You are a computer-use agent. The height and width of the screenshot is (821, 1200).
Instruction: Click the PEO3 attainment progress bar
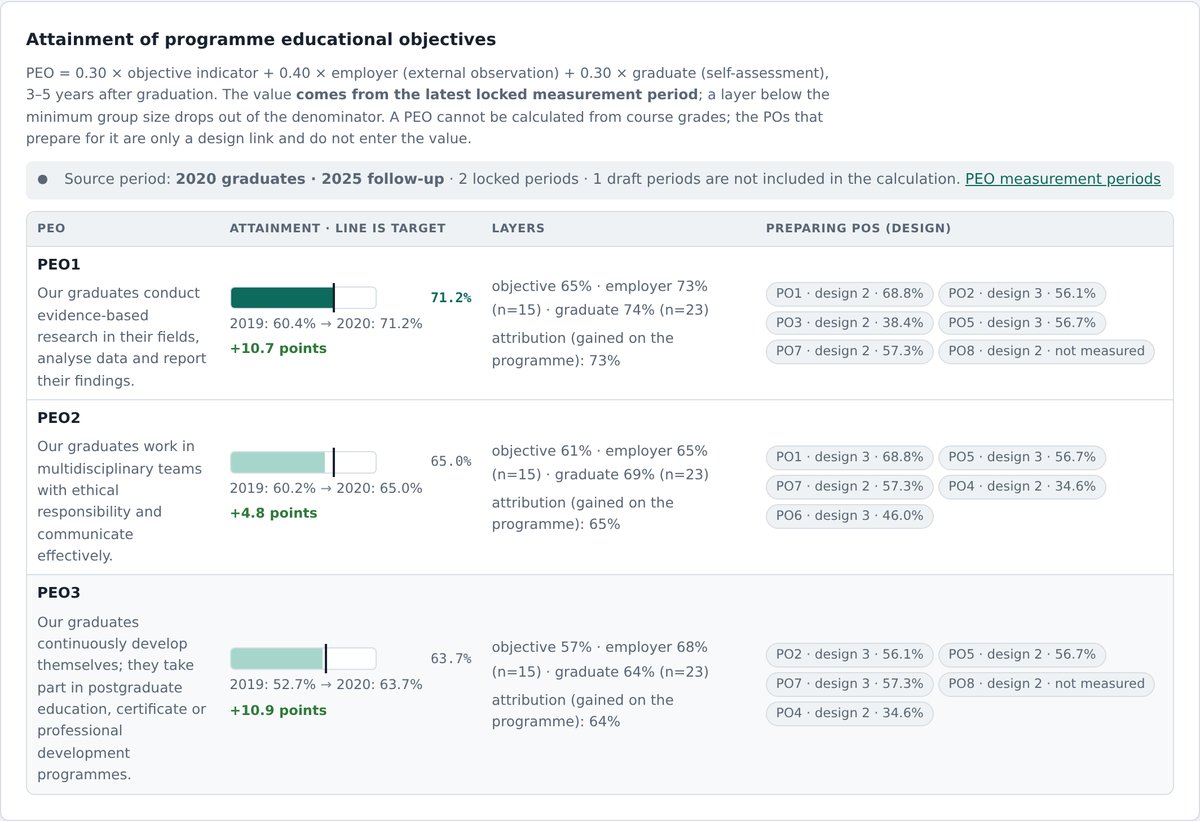304,658
